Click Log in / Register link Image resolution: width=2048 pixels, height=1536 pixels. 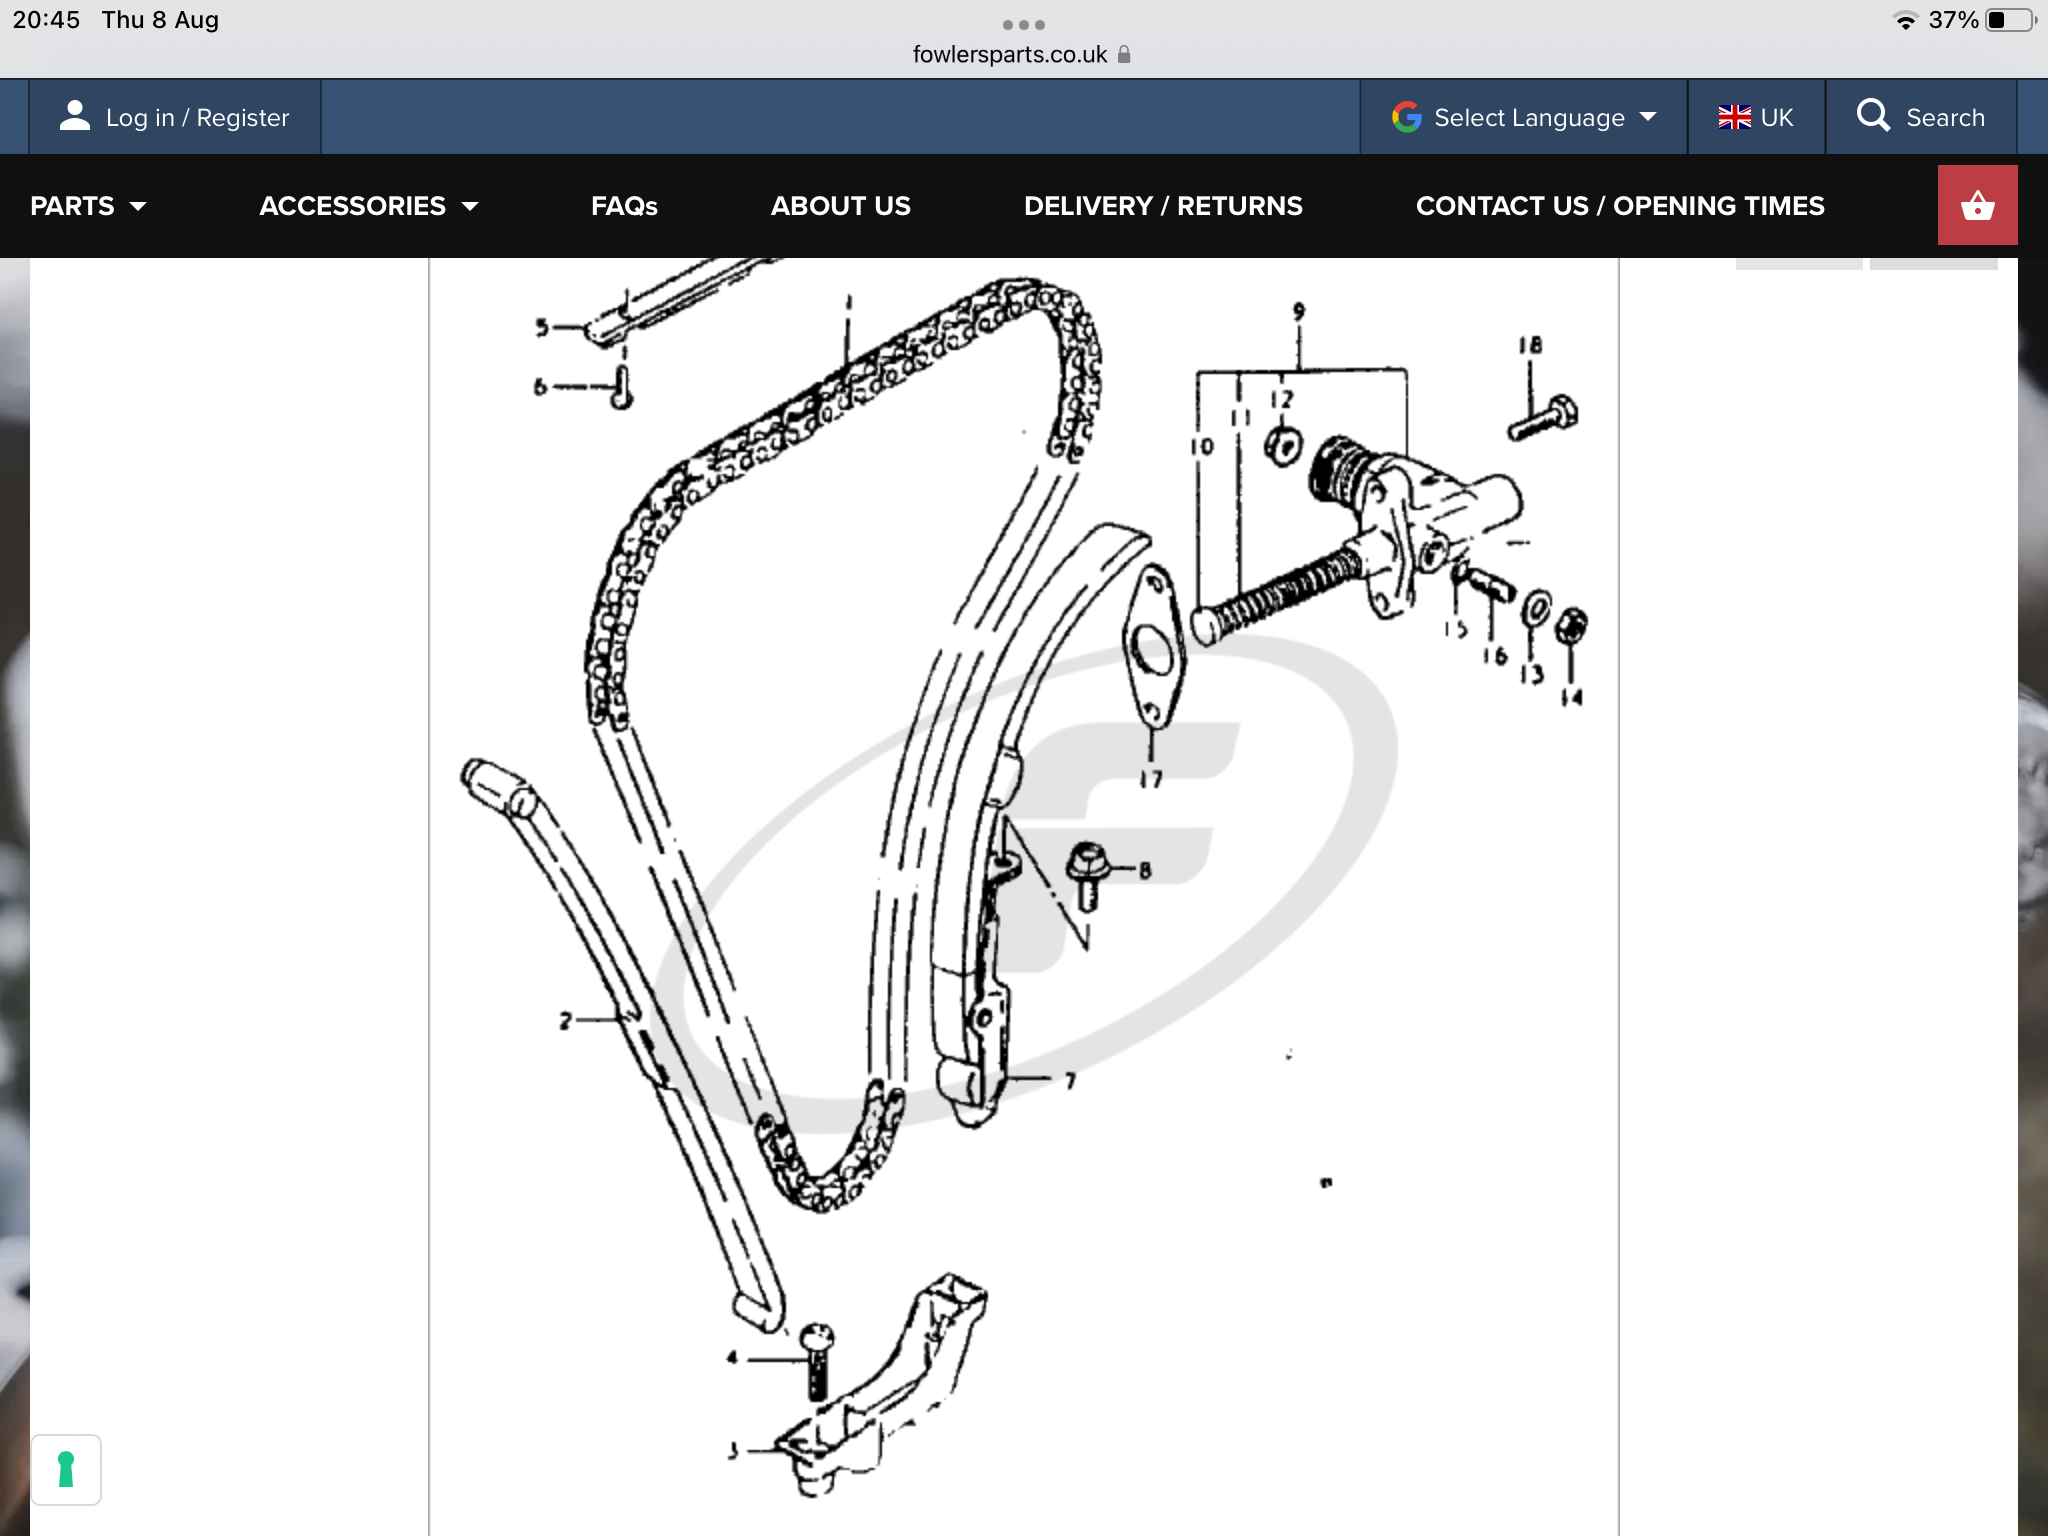[x=197, y=117]
